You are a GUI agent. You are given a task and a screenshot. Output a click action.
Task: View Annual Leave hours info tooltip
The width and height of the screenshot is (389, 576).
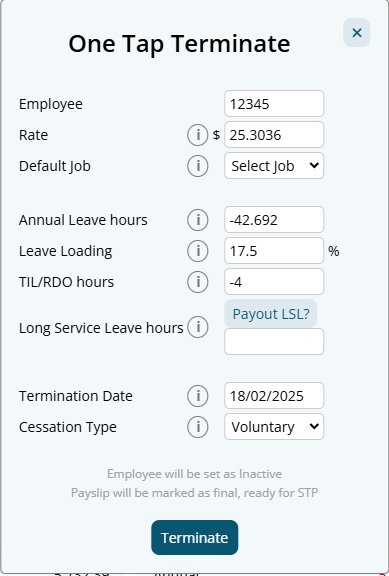[198, 220]
